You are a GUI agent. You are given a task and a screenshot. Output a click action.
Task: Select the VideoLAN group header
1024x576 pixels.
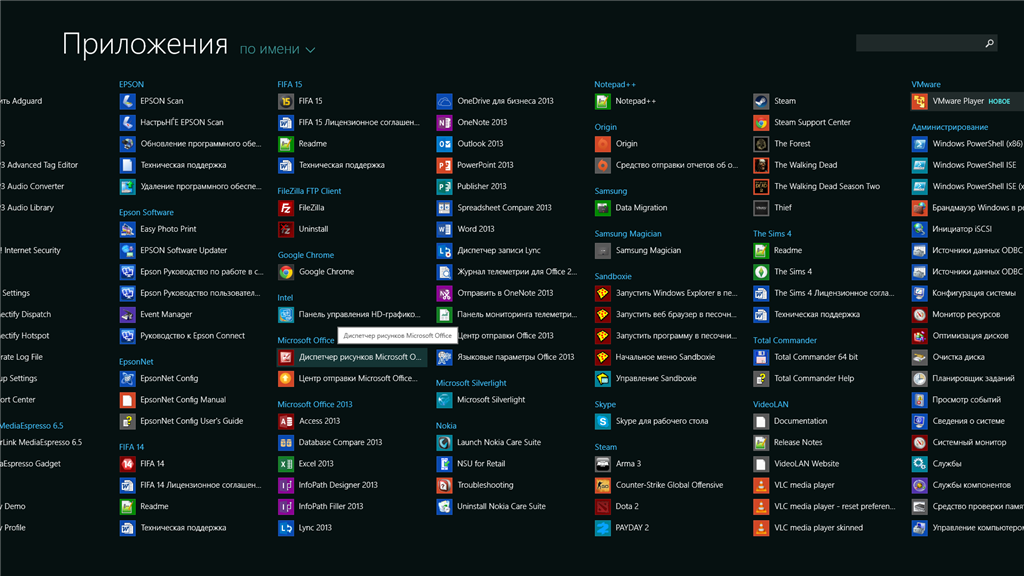771,404
